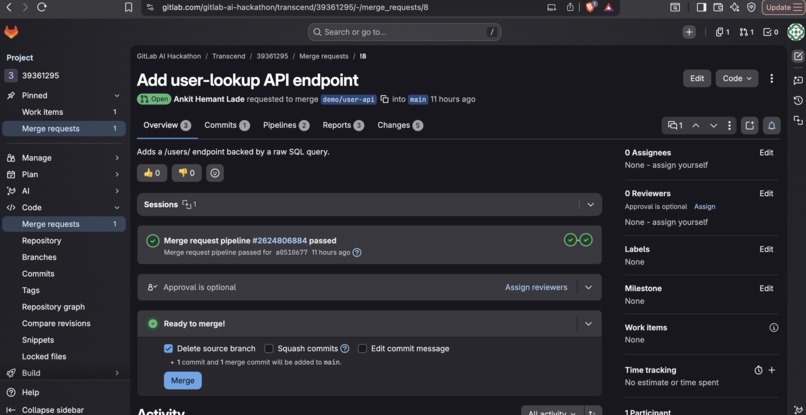The image size is (806, 415).
Task: Expand the approval section chevron
Action: click(589, 287)
